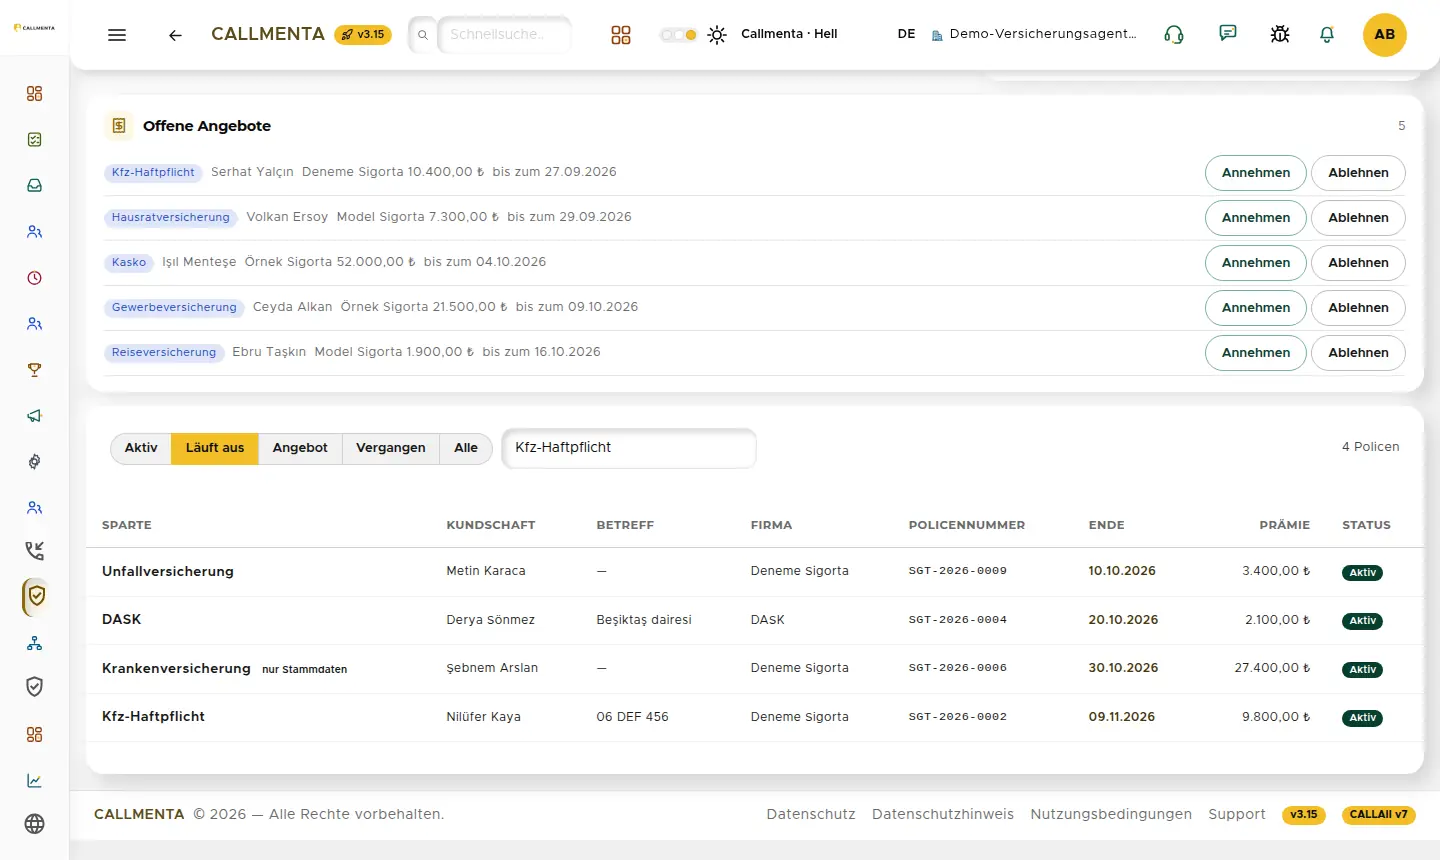Sort the table by the PRÄMIE column
Image resolution: width=1440 pixels, height=860 pixels.
pos(1285,525)
